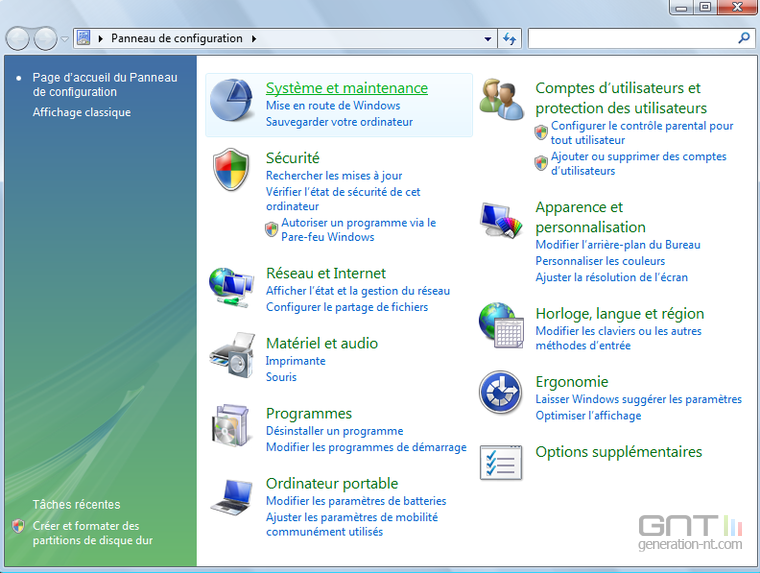Open the Ergonomie heading
The image size is (760, 573).
point(571,382)
